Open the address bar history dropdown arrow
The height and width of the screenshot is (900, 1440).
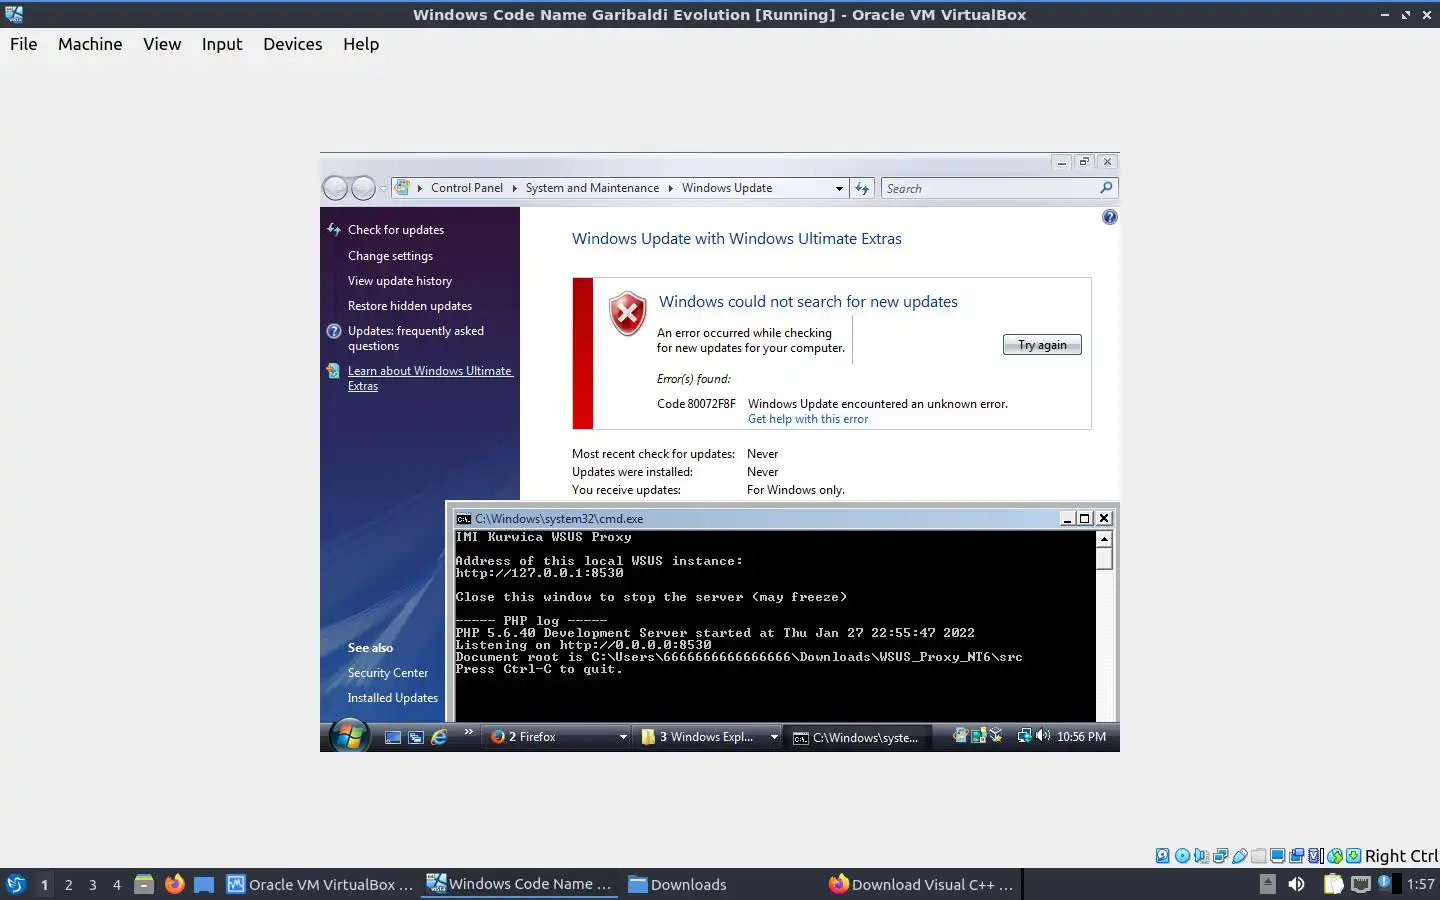click(839, 188)
